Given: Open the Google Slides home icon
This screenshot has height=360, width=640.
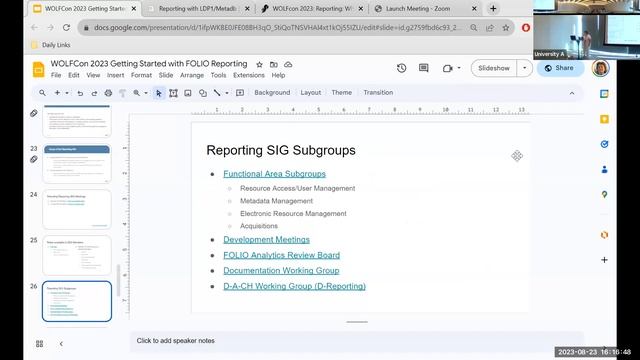Looking at the screenshot, I should click(38, 69).
